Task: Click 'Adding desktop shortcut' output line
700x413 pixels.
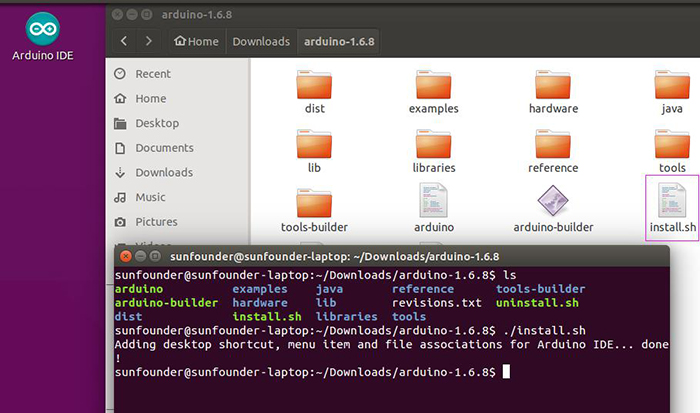Action: pyautogui.click(x=392, y=344)
